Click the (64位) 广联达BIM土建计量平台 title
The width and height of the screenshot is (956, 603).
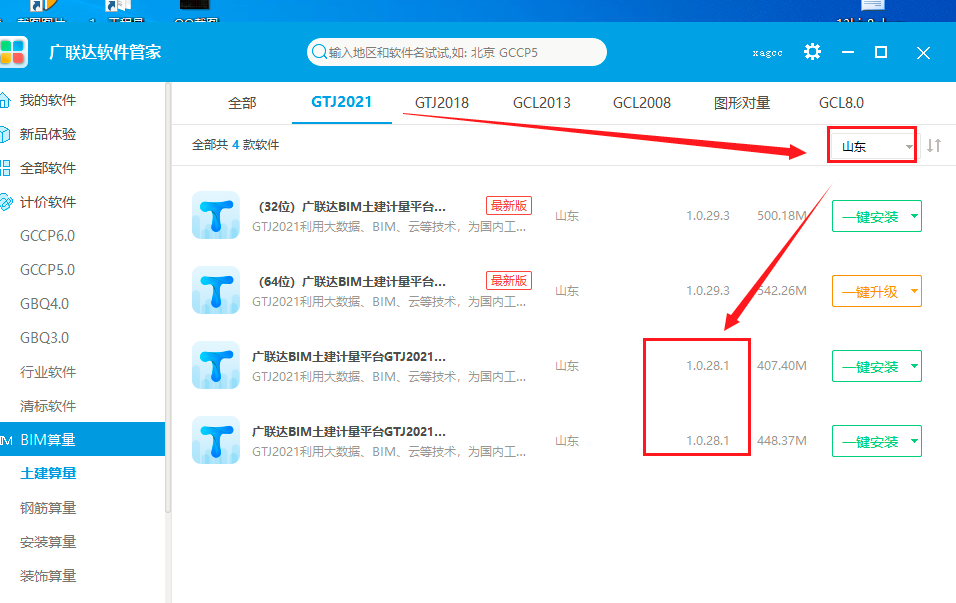pos(352,282)
